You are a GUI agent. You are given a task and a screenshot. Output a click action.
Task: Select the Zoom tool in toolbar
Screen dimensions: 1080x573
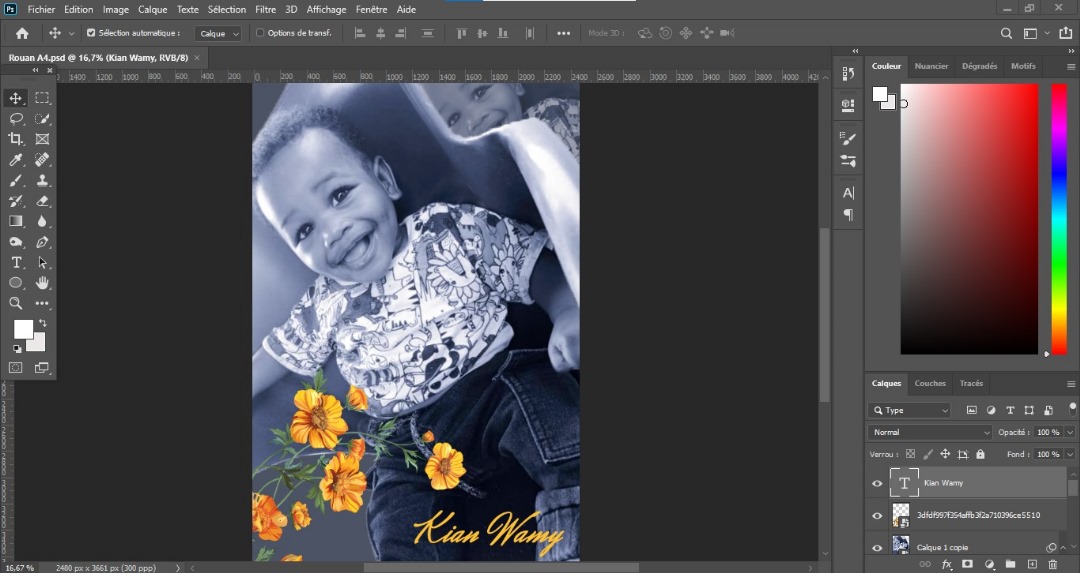pyautogui.click(x=16, y=303)
